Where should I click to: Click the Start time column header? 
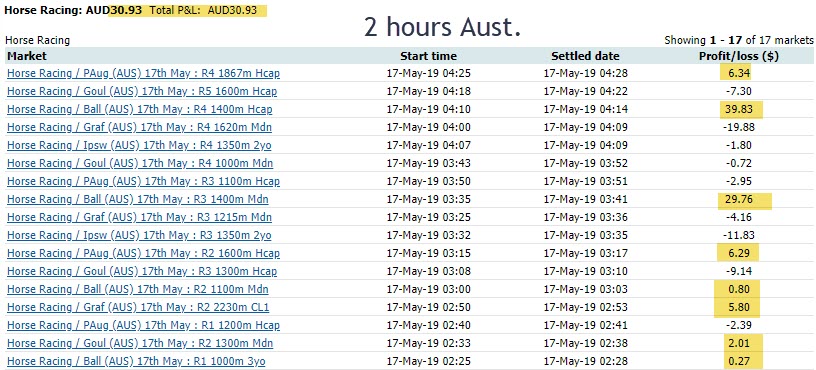click(x=428, y=56)
